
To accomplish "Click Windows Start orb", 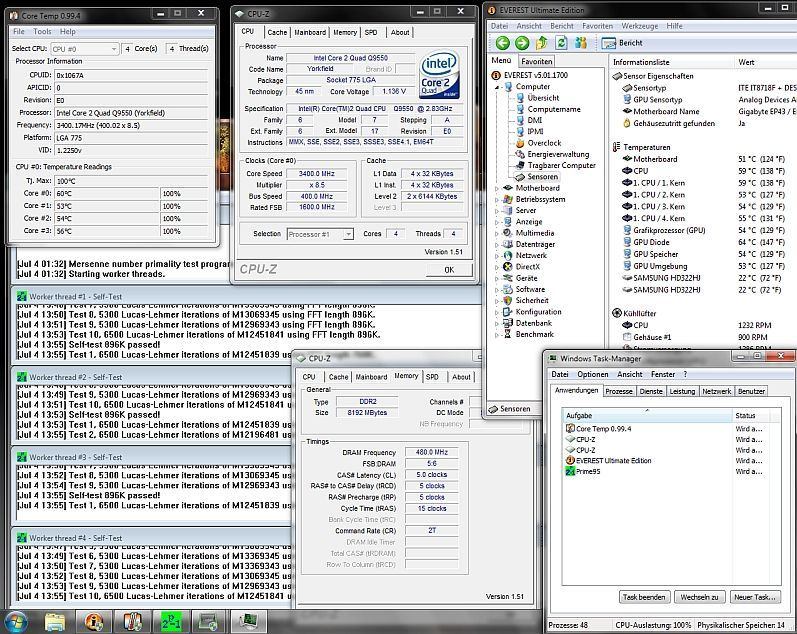I will (15, 621).
